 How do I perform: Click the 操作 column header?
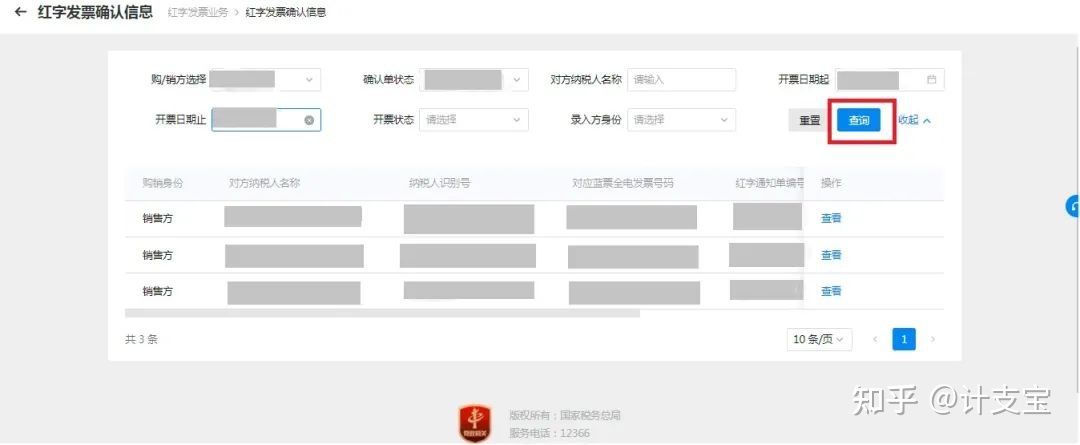pyautogui.click(x=831, y=183)
